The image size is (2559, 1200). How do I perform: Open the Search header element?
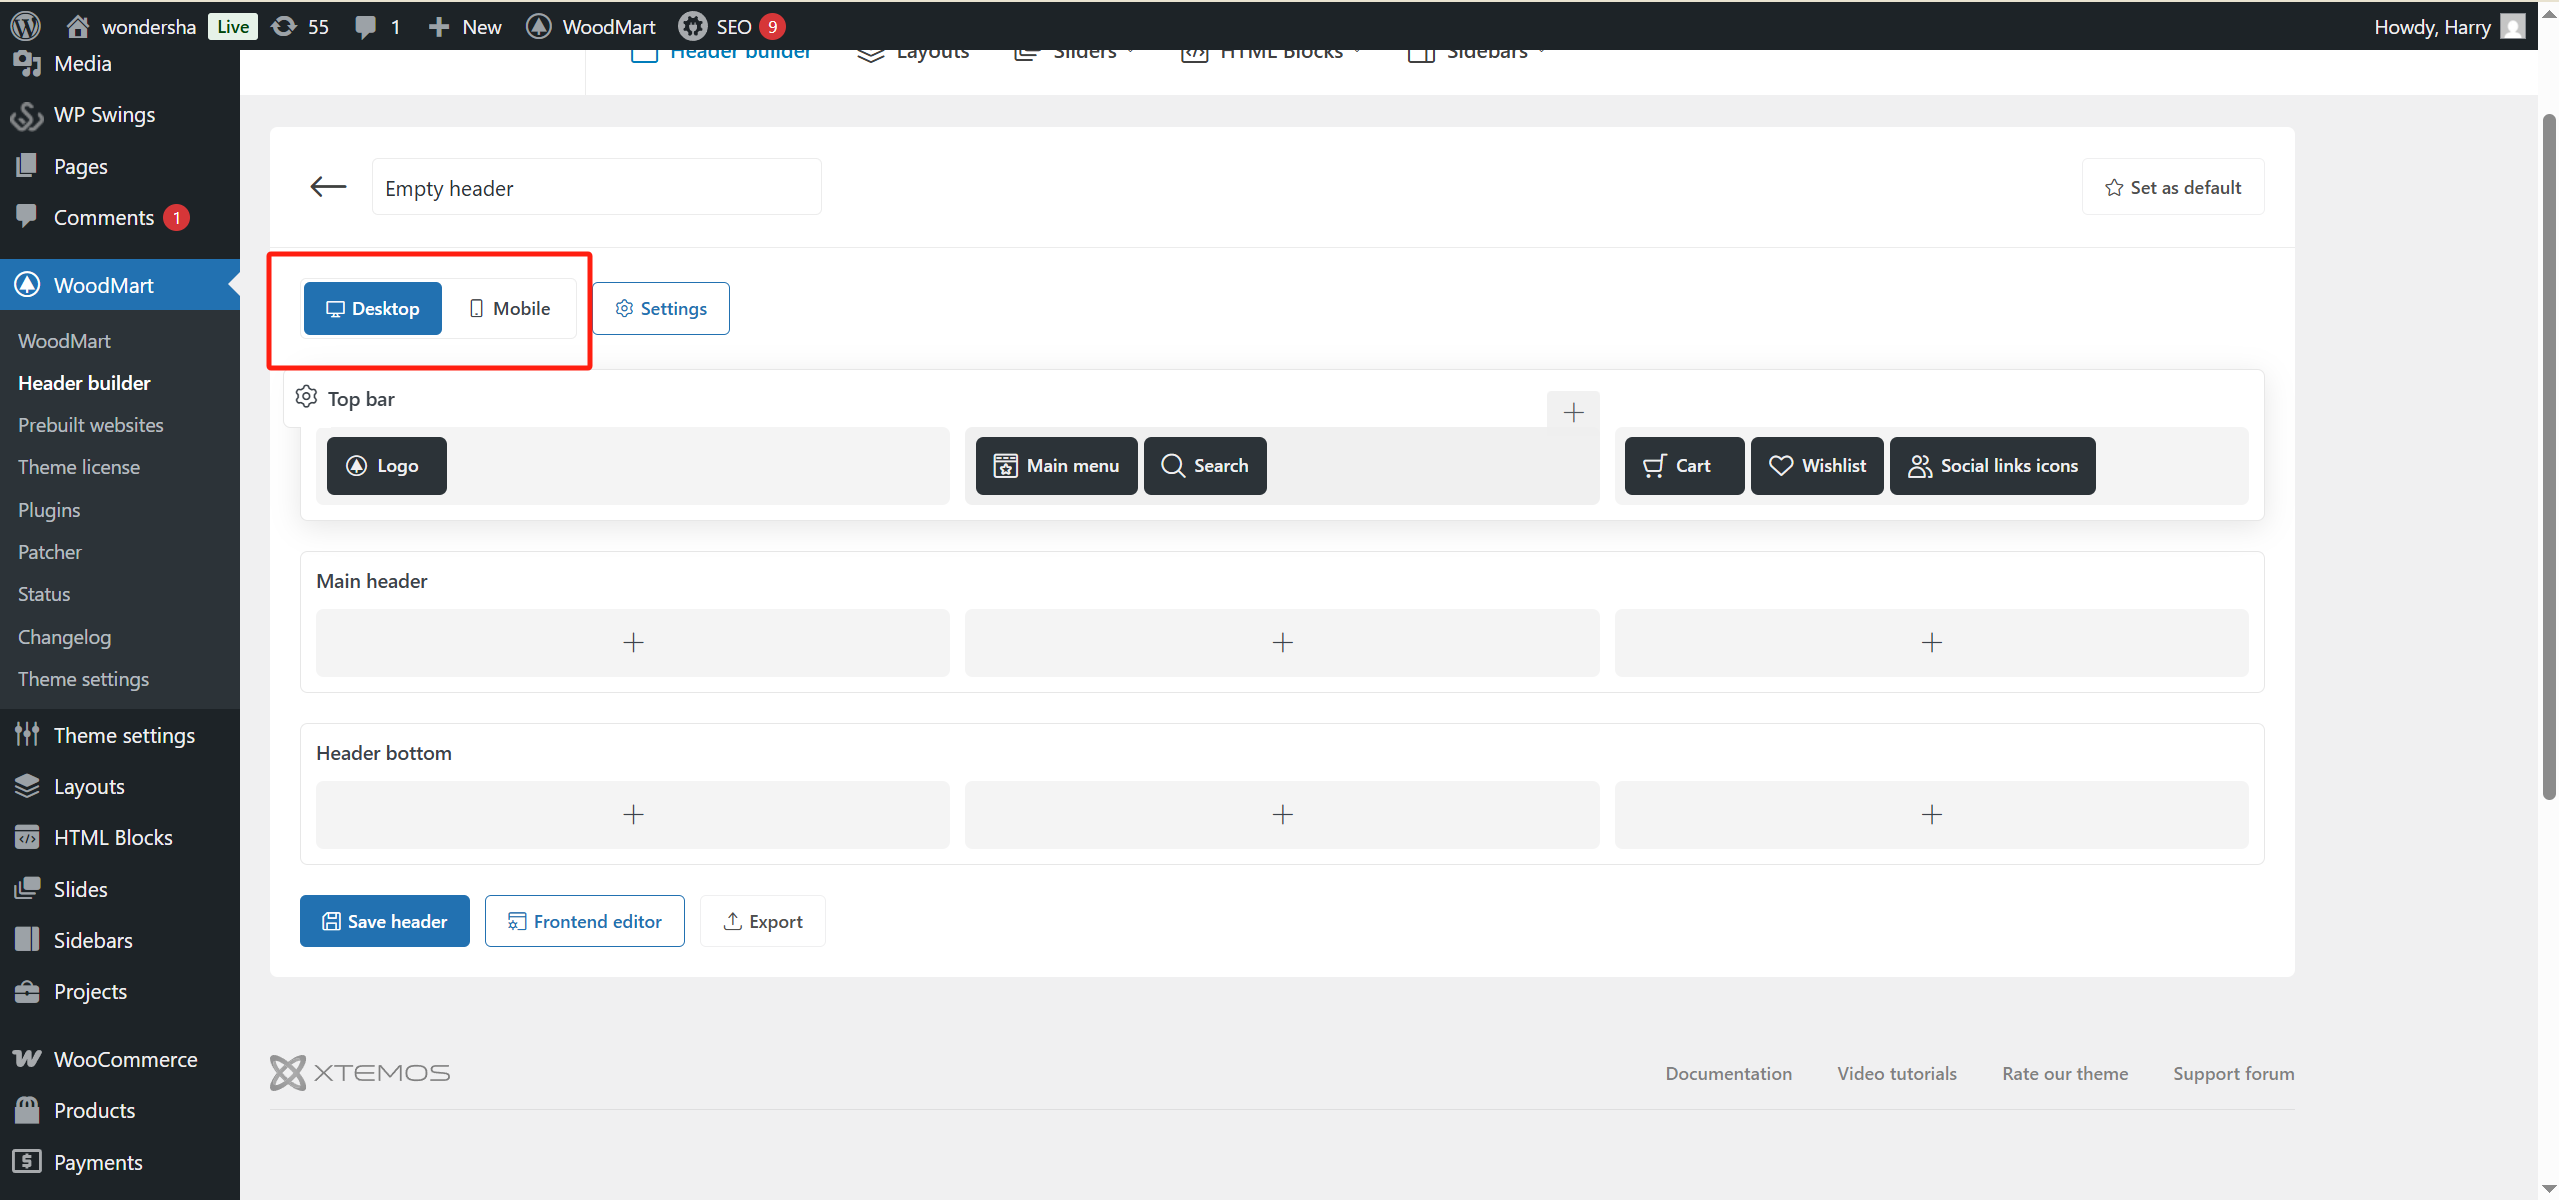[x=1204, y=465]
